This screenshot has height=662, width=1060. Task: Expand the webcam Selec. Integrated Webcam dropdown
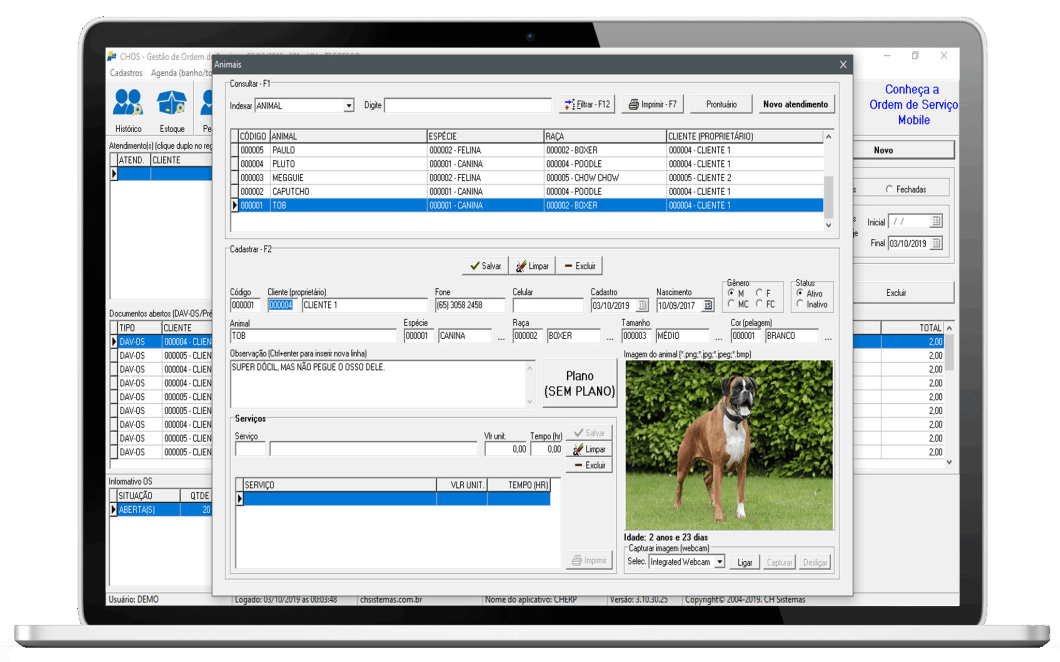(x=720, y=562)
